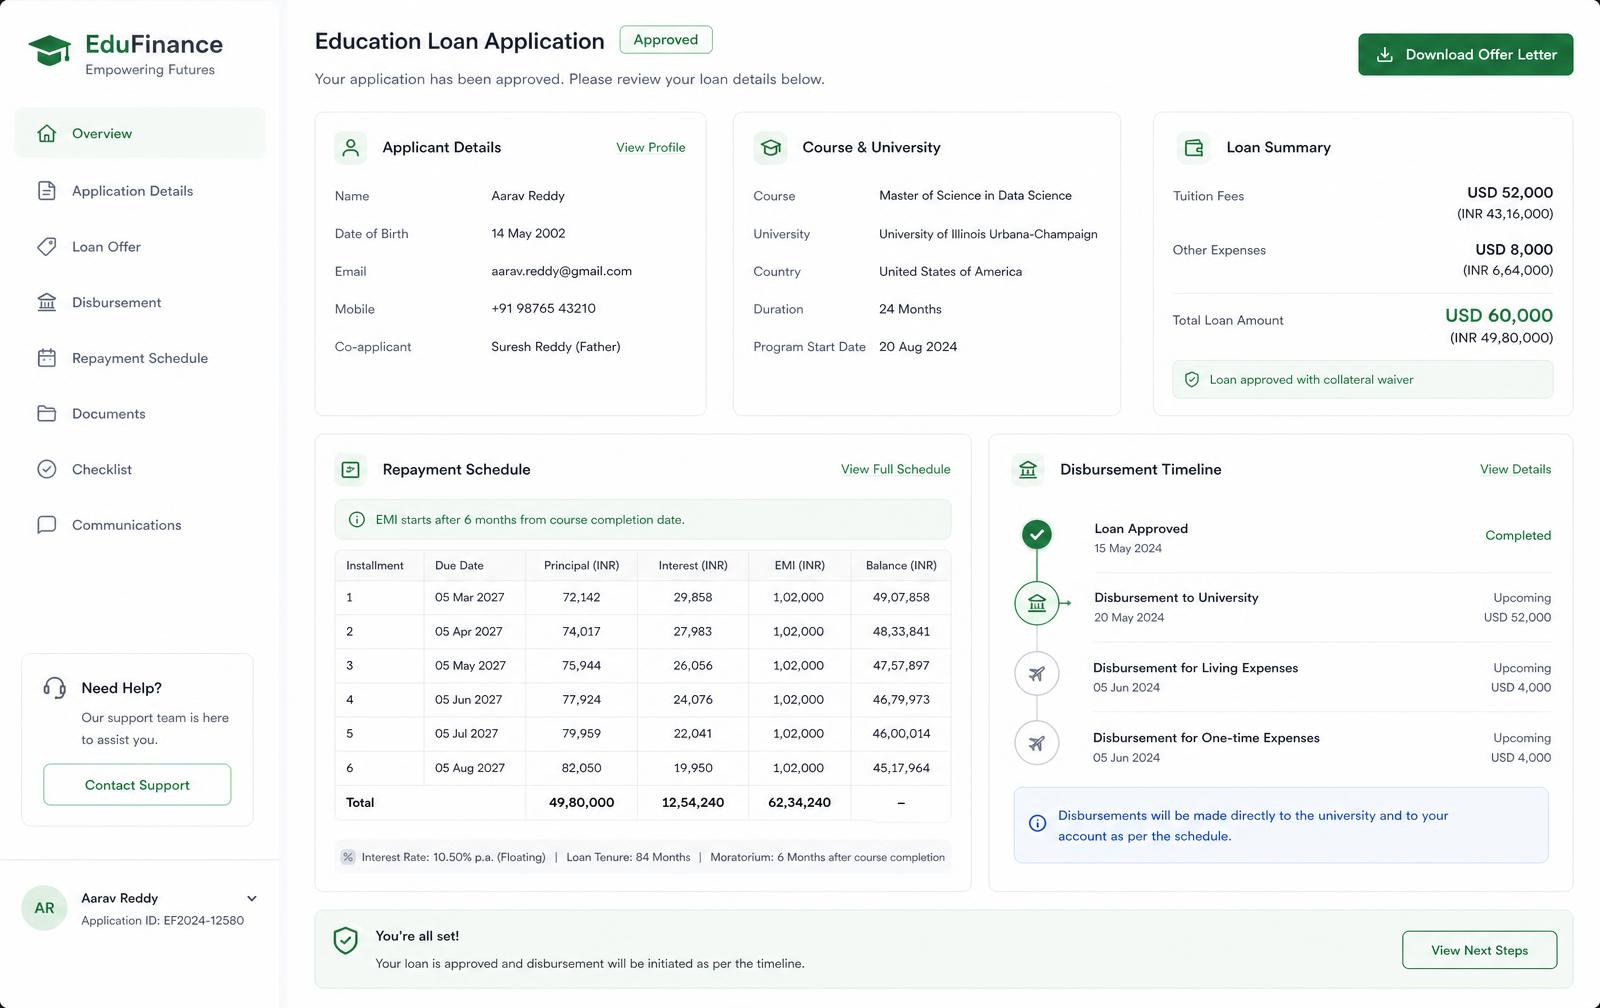Click the EMI notice info icon
Image resolution: width=1600 pixels, height=1008 pixels.
pyautogui.click(x=356, y=520)
